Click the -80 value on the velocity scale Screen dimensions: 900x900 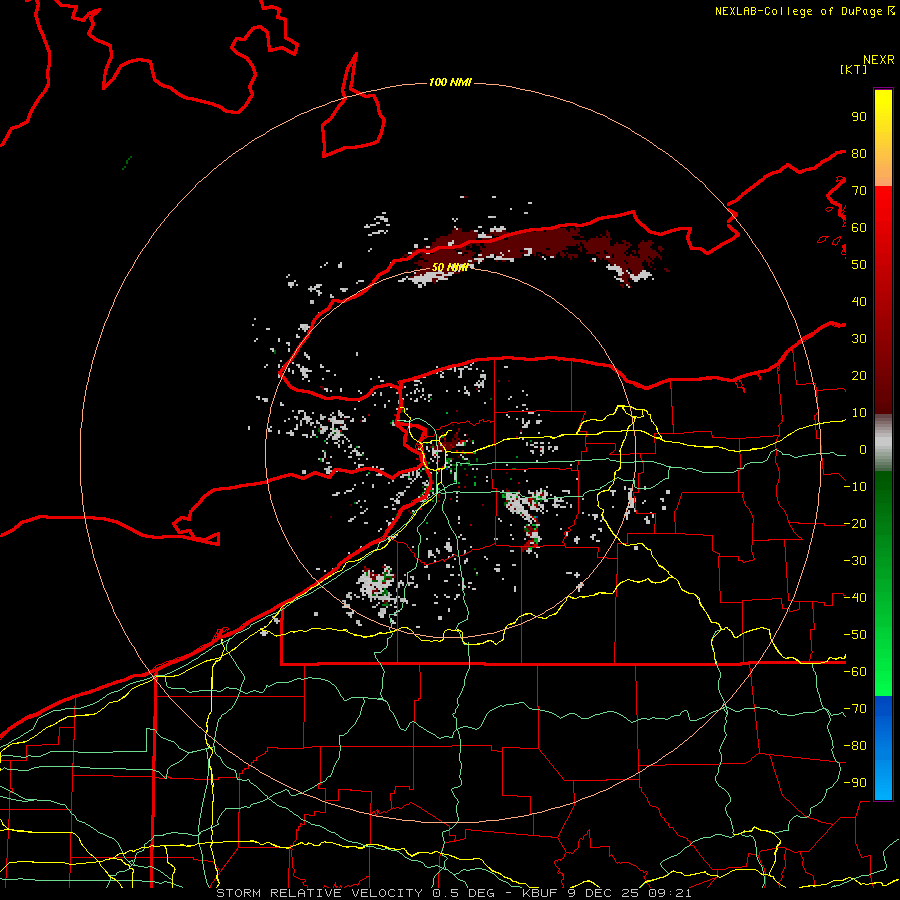(855, 746)
